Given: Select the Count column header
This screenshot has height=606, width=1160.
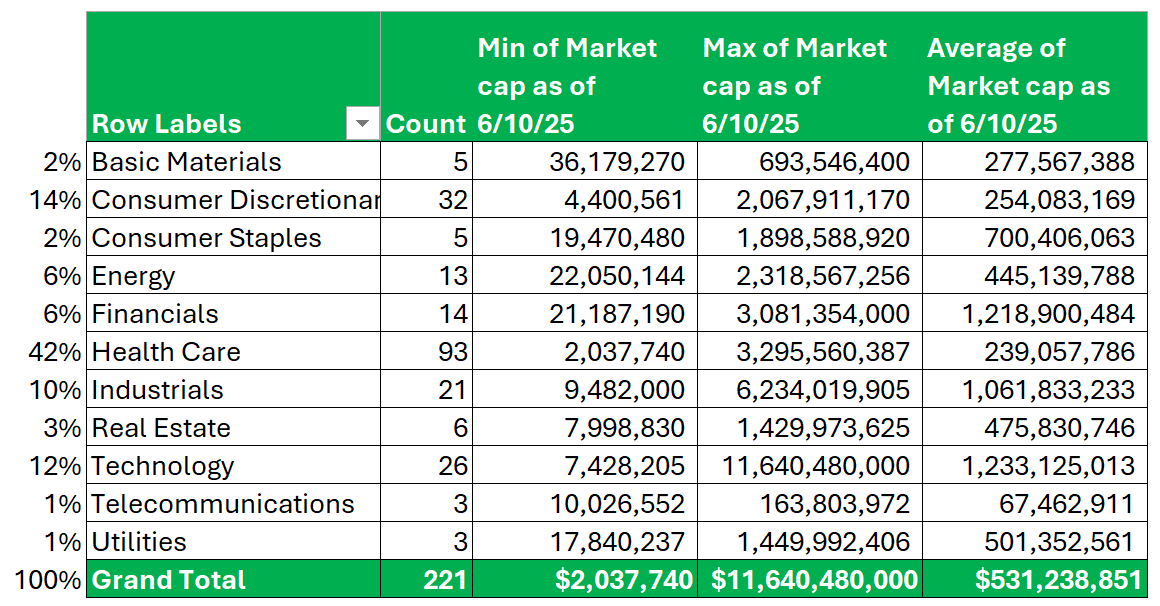Looking at the screenshot, I should click(x=426, y=76).
